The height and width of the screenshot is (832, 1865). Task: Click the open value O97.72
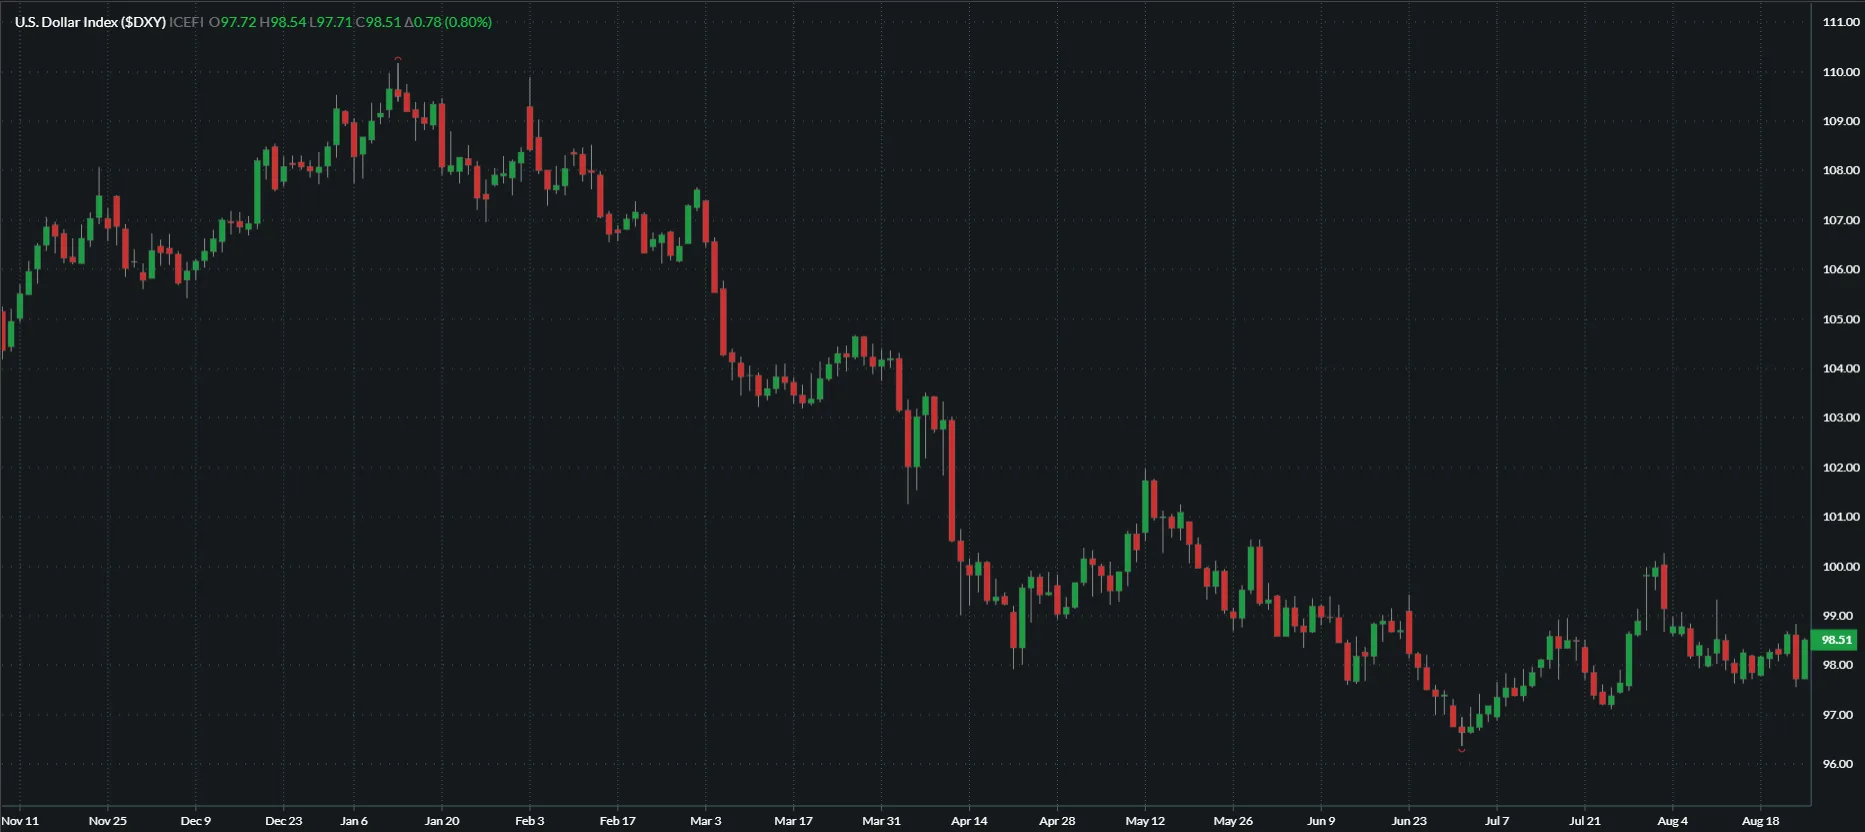(x=232, y=22)
